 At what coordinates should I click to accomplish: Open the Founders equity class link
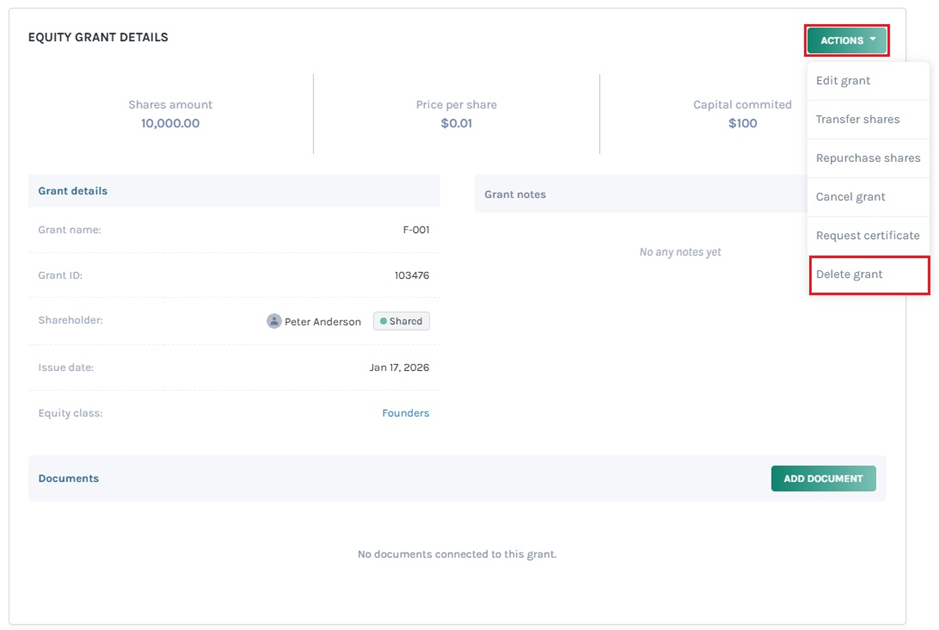pos(405,413)
